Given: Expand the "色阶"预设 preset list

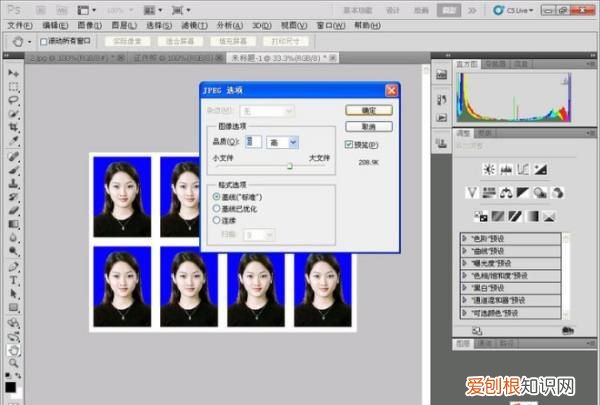Looking at the screenshot, I should click(x=466, y=238).
